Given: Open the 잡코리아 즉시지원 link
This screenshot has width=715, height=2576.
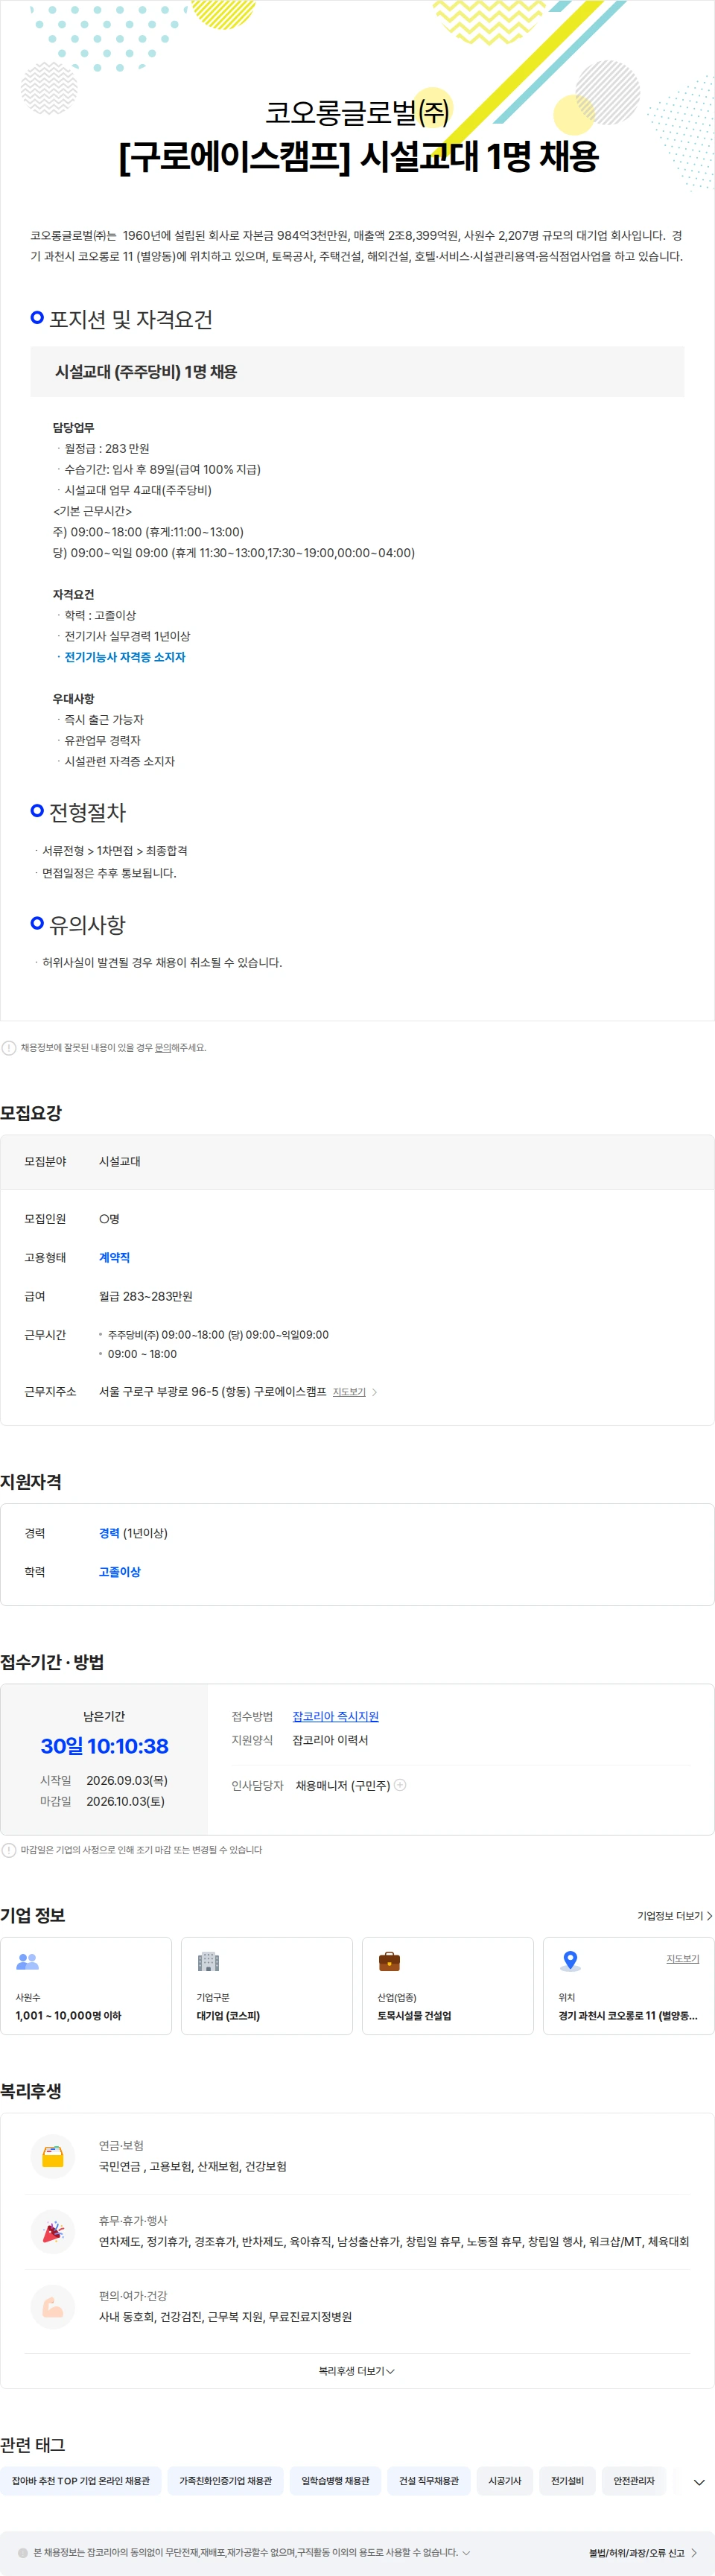Looking at the screenshot, I should 335,1716.
